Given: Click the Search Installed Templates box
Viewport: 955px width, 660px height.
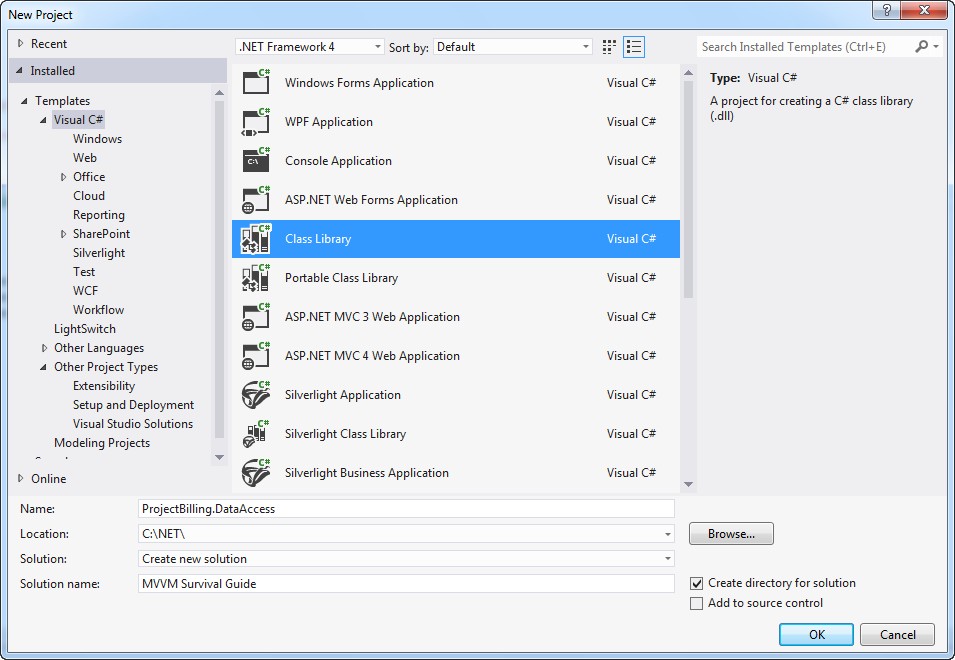Looking at the screenshot, I should 805,47.
